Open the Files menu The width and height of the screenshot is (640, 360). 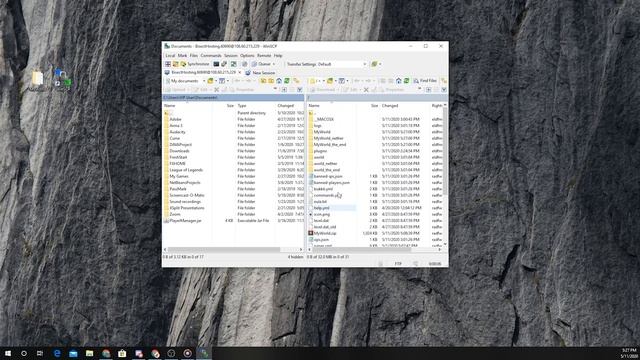tap(193, 56)
